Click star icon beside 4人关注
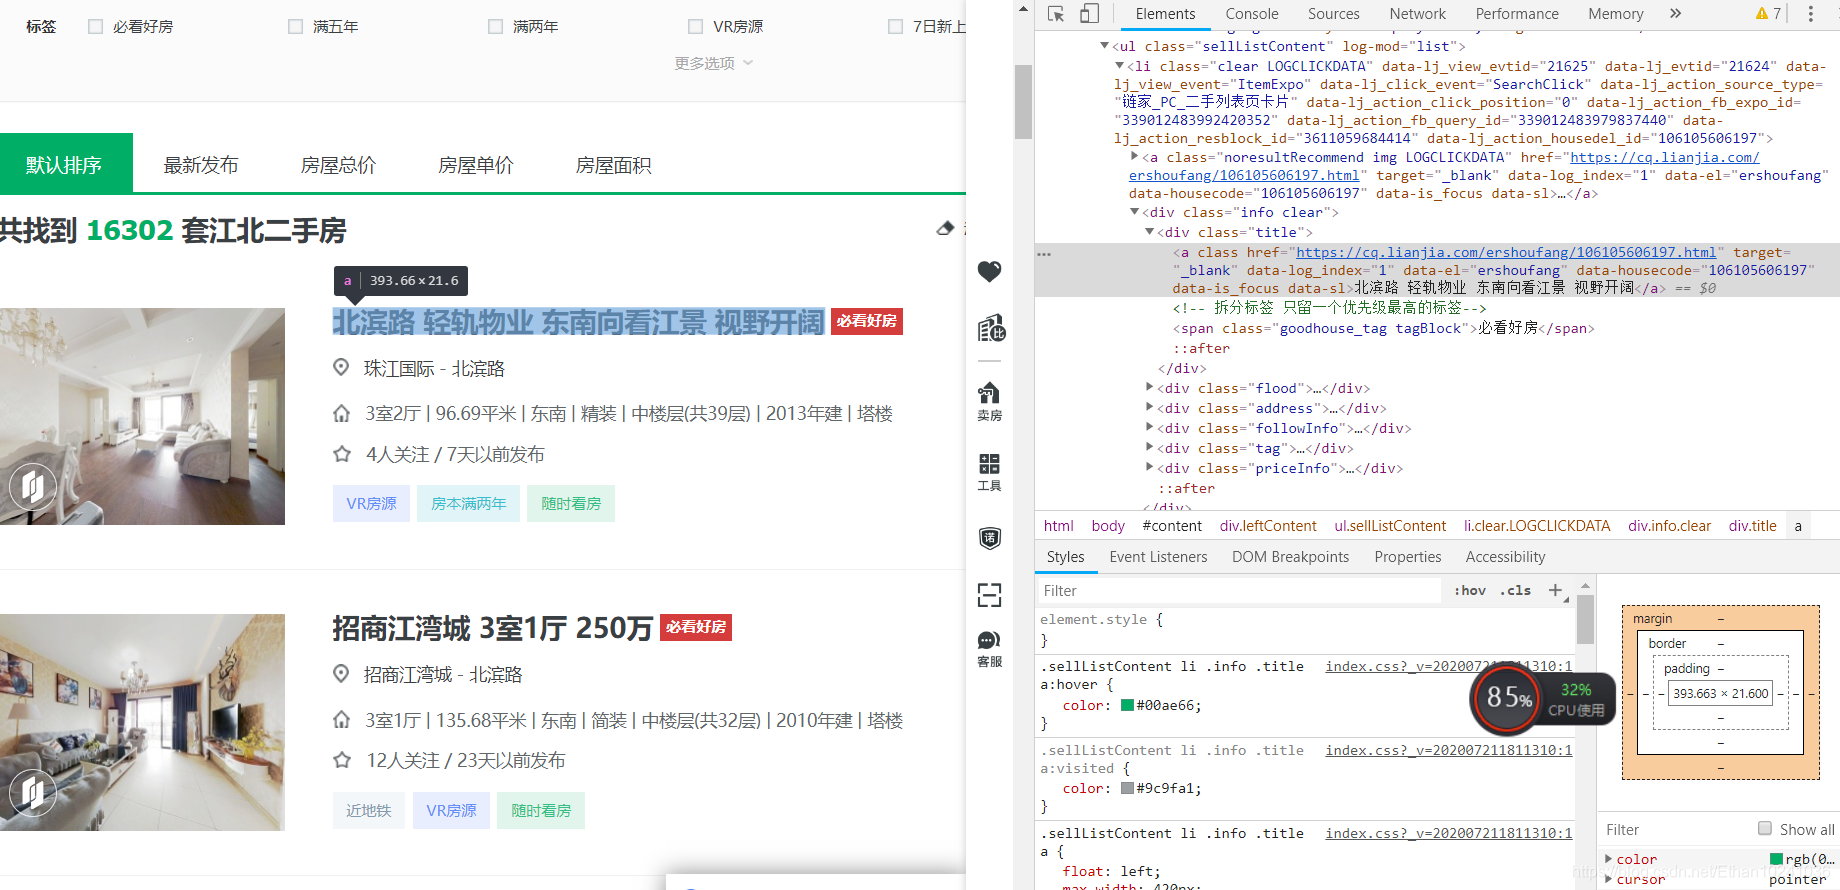 point(342,454)
